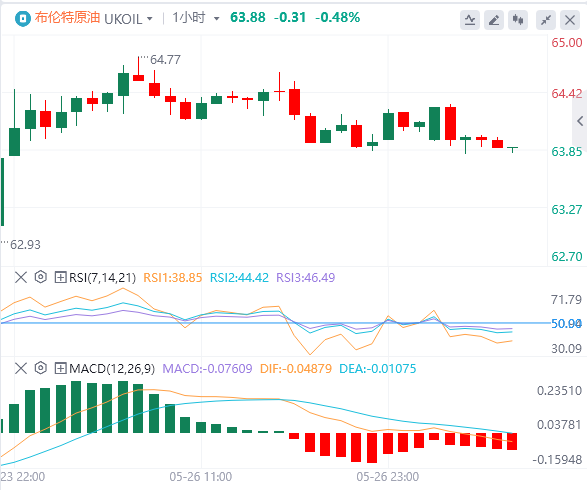Open RSI indicator settings hexagon icon
Viewport: 587px width, 490px height.
click(x=40, y=277)
